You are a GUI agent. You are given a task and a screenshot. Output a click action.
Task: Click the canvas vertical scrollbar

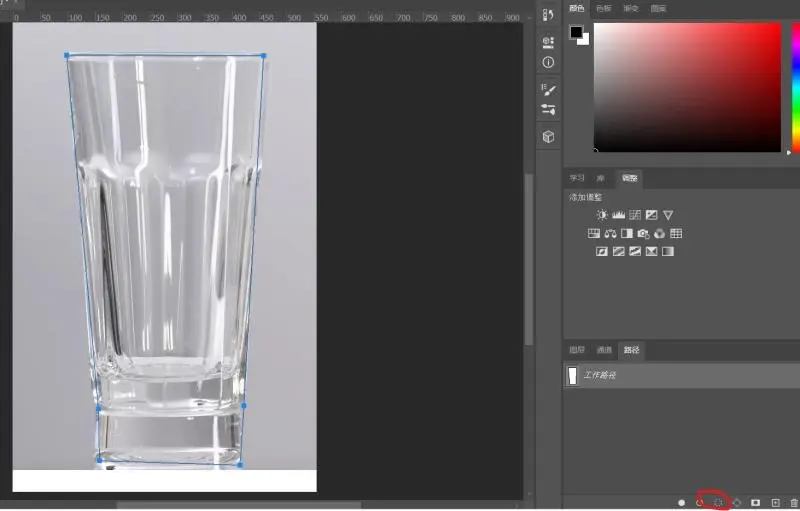tap(529, 260)
